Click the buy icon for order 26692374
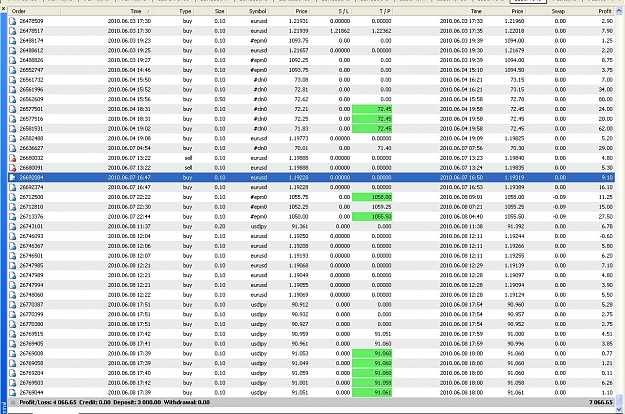Screen dimensions: 625x414 pyautogui.click(x=13, y=187)
